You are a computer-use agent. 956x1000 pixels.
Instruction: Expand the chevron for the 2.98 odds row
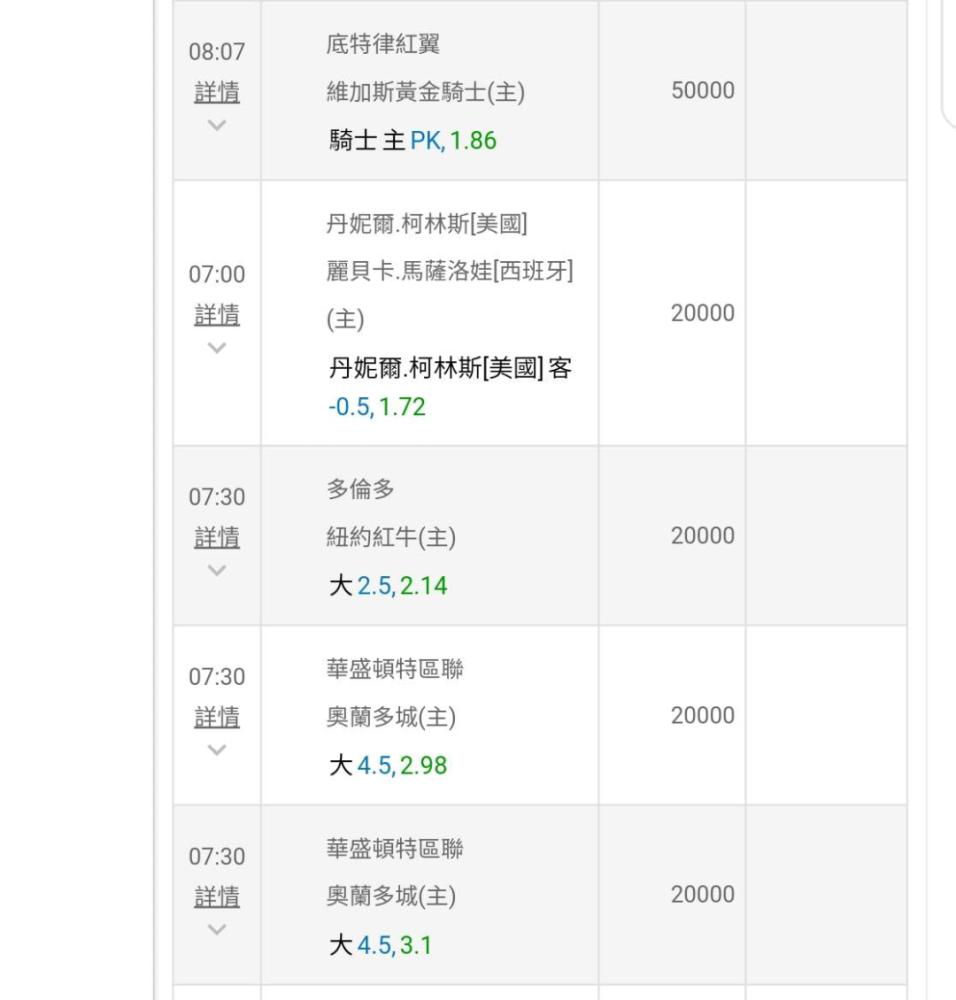[217, 750]
